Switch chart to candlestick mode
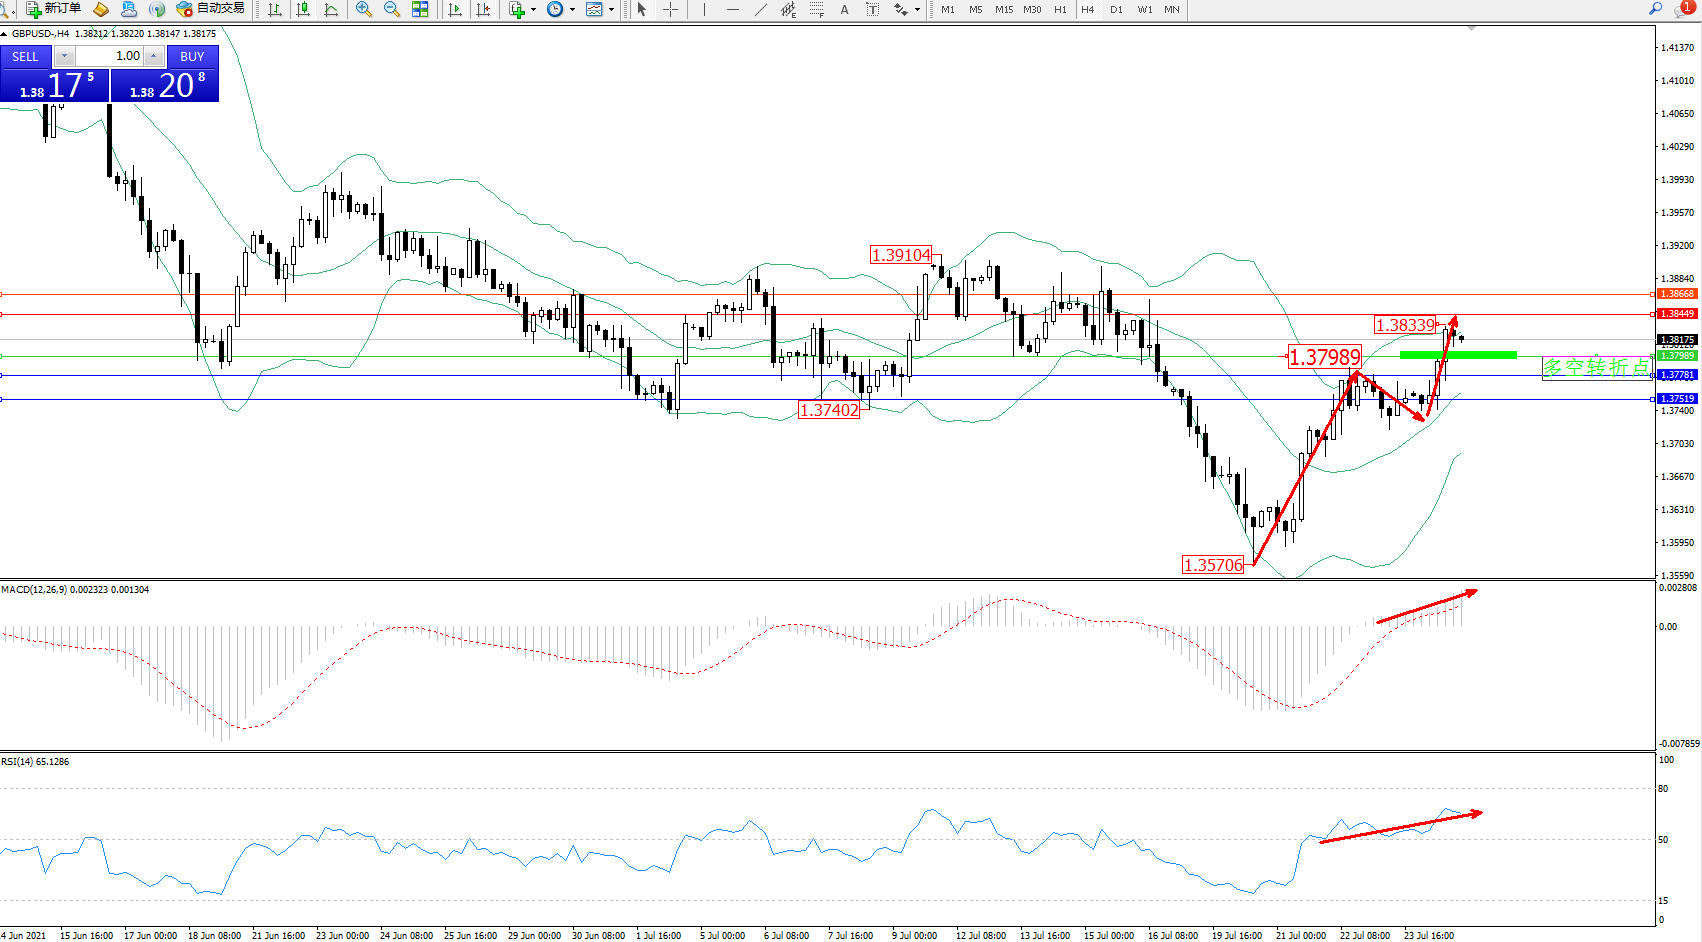The image size is (1702, 942). [303, 9]
